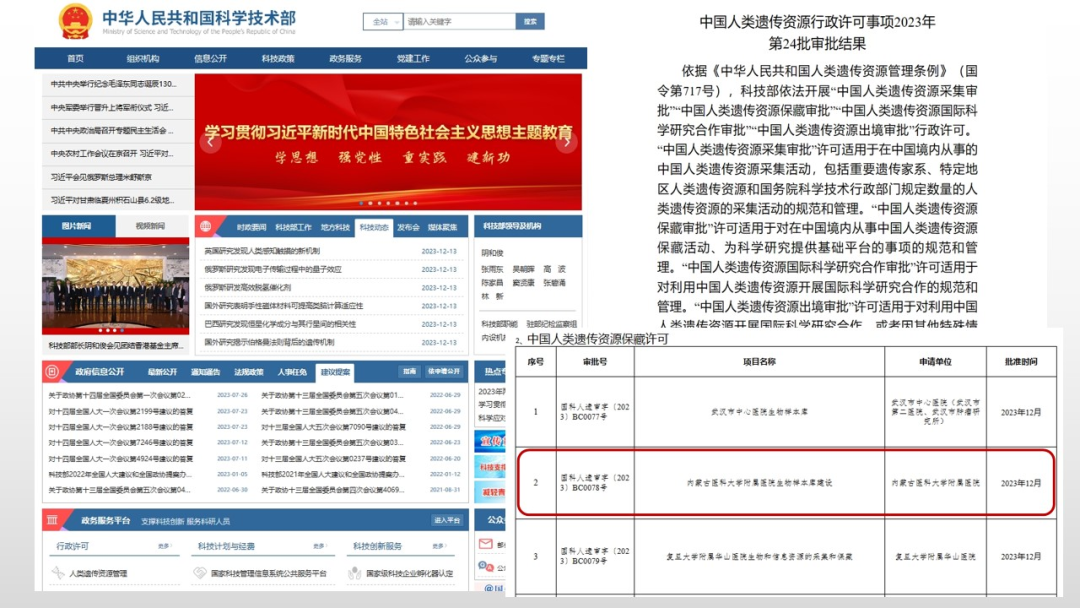
Task: Click the icon beside 国家级科技企业孵化器认定
Action: [x=355, y=573]
